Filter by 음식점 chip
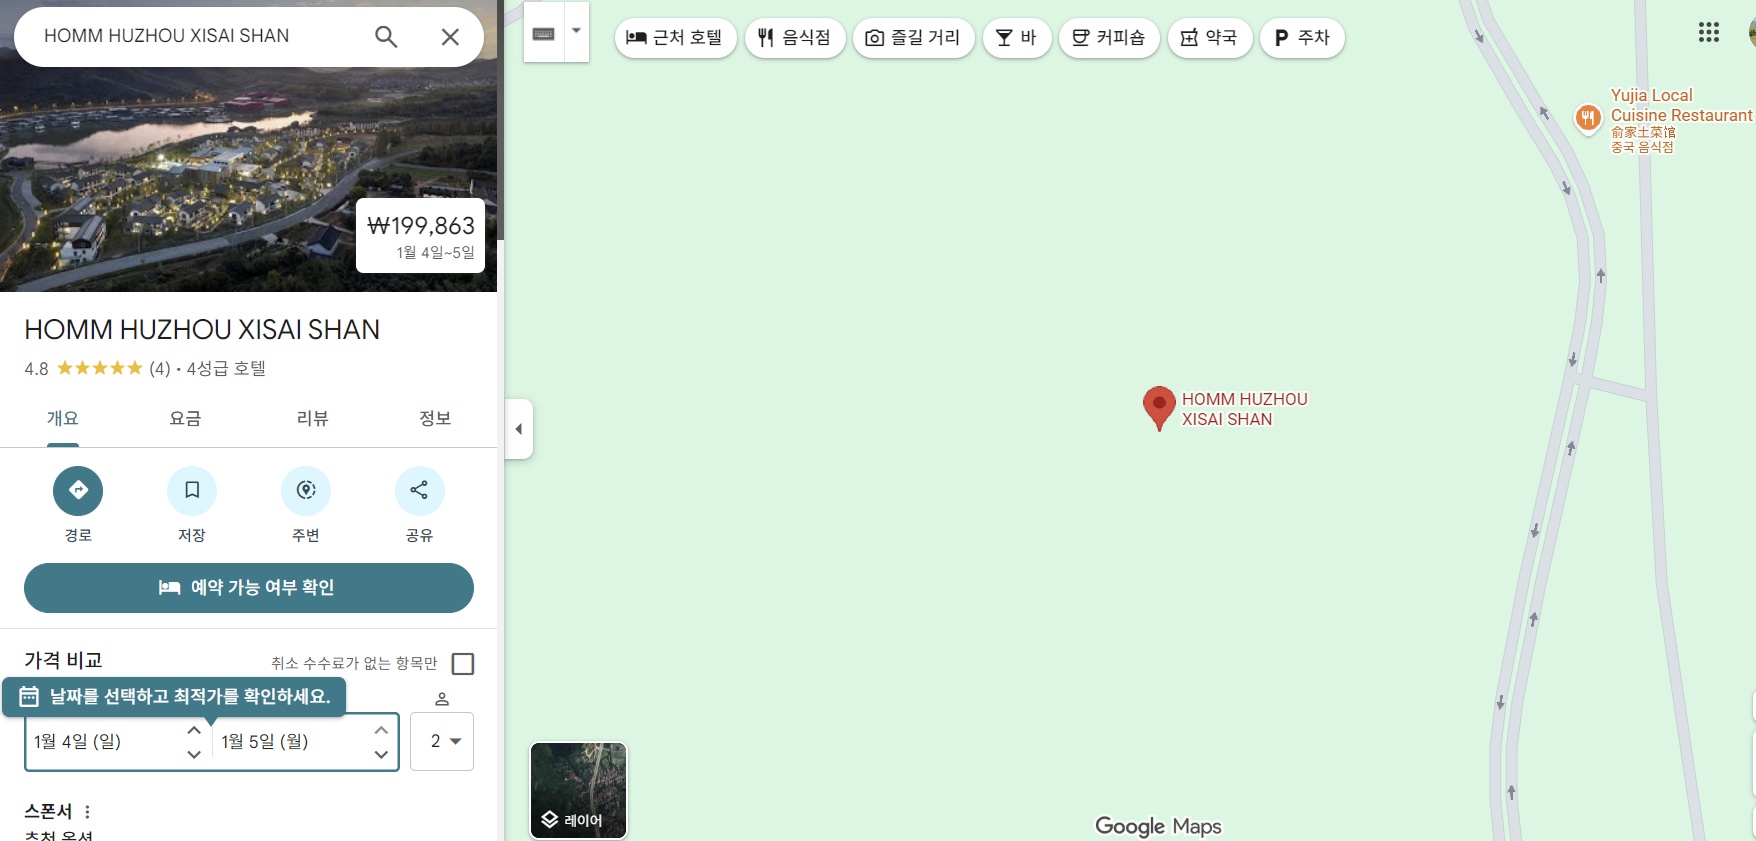 [795, 38]
